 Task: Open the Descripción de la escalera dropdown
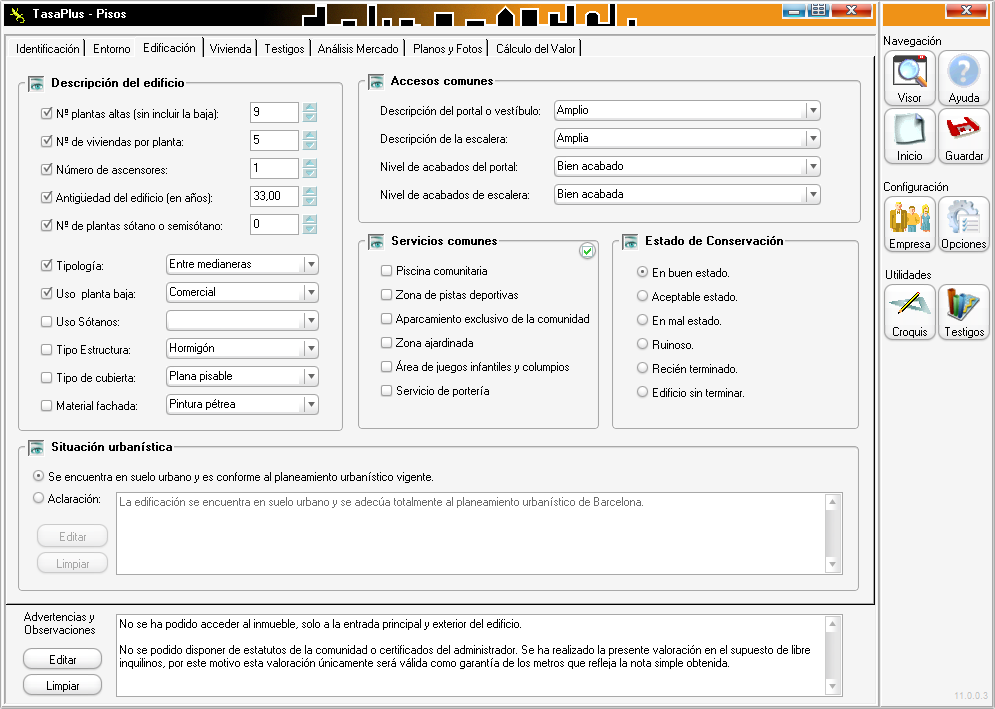(812, 139)
